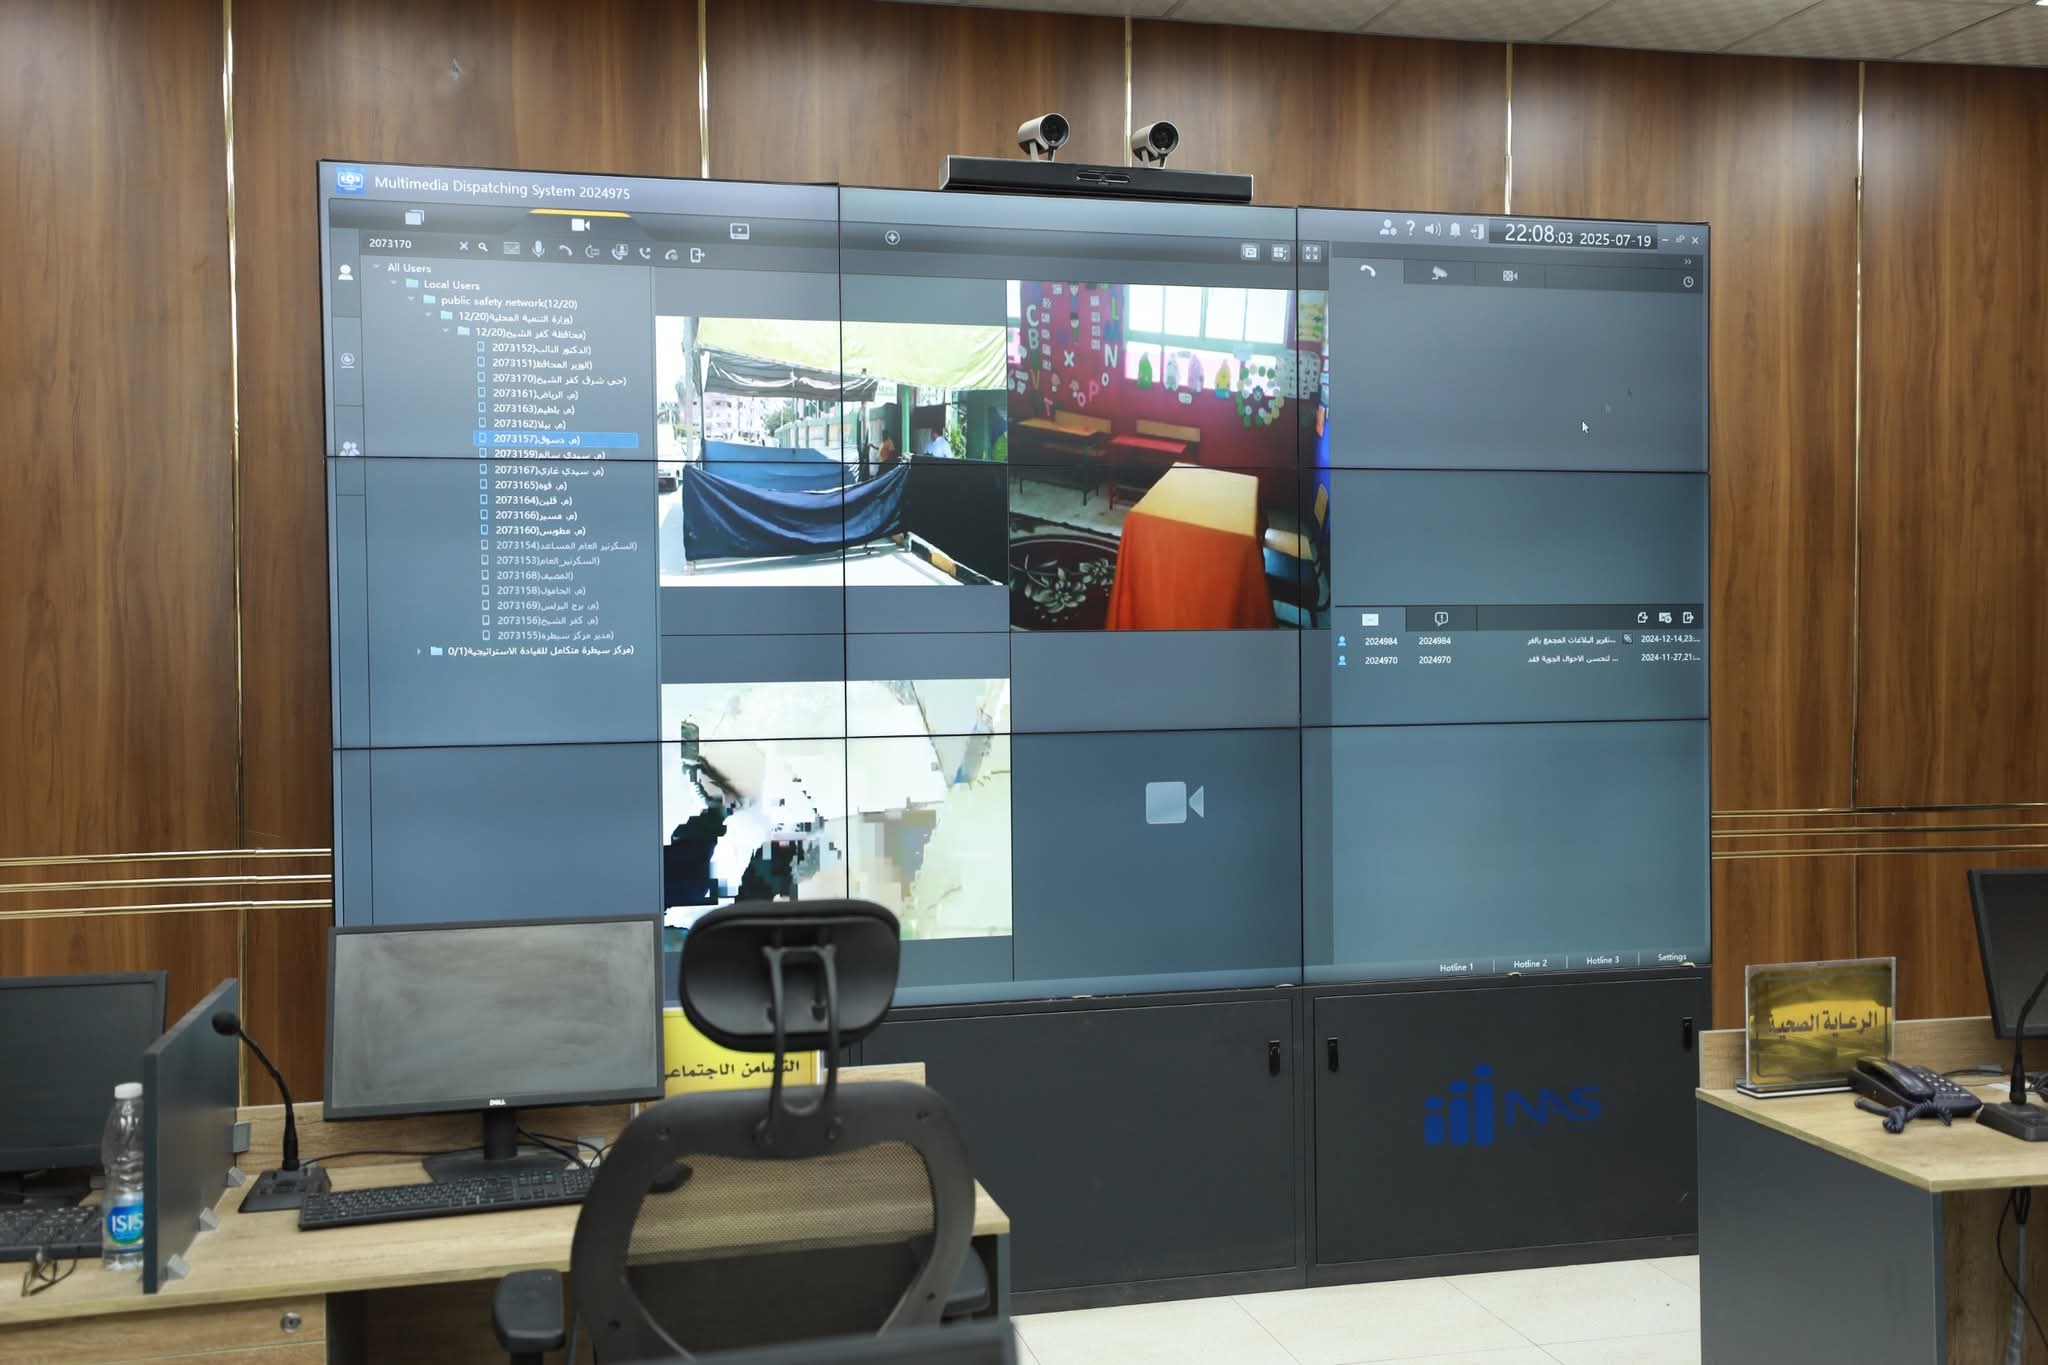Click the logout door icon in title bar
The height and width of the screenshot is (1365, 2048).
[x=1477, y=231]
